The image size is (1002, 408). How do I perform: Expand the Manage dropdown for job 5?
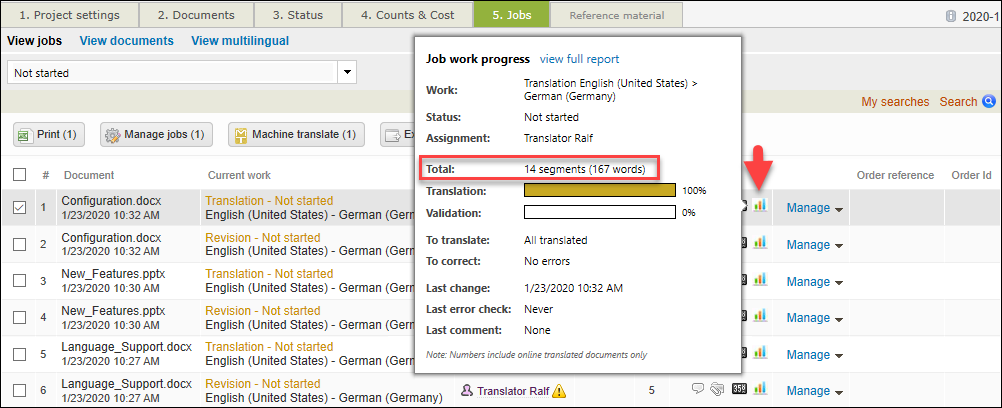pos(814,353)
